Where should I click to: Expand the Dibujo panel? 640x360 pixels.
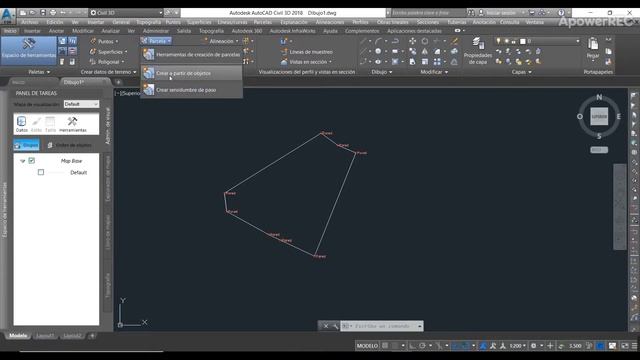pos(382,72)
